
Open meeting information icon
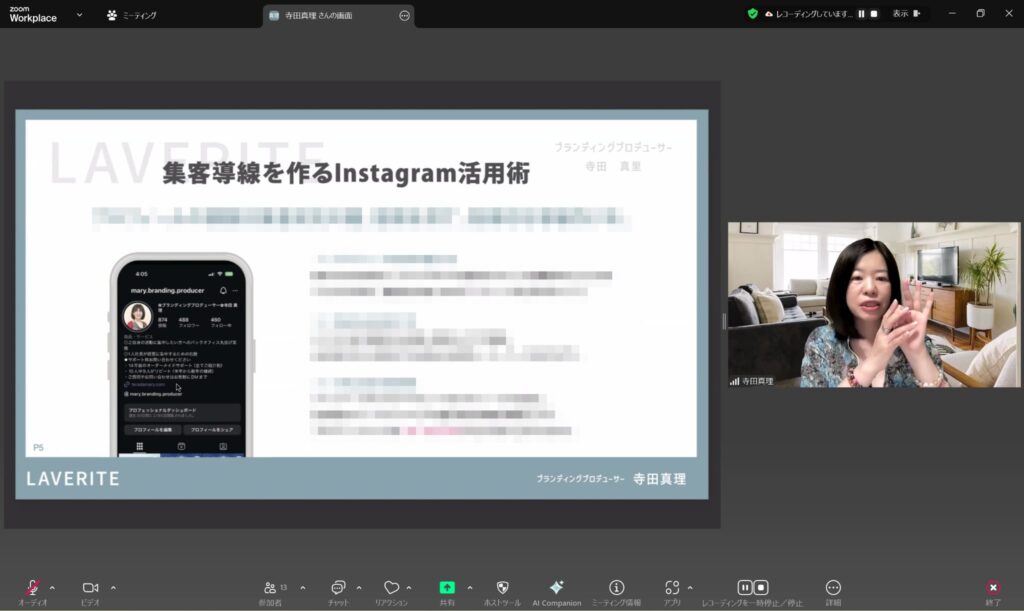click(616, 587)
